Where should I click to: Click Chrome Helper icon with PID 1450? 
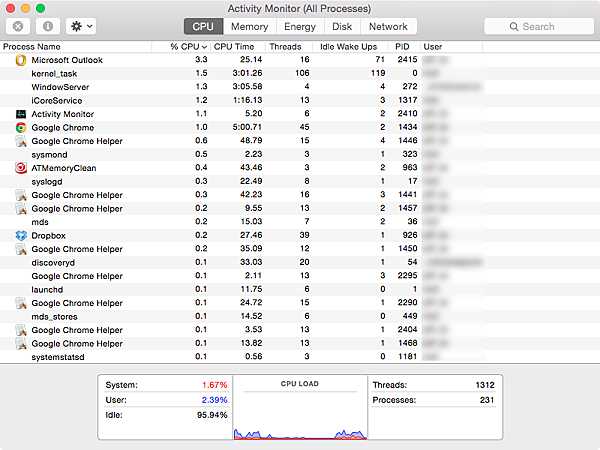pyautogui.click(x=21, y=249)
